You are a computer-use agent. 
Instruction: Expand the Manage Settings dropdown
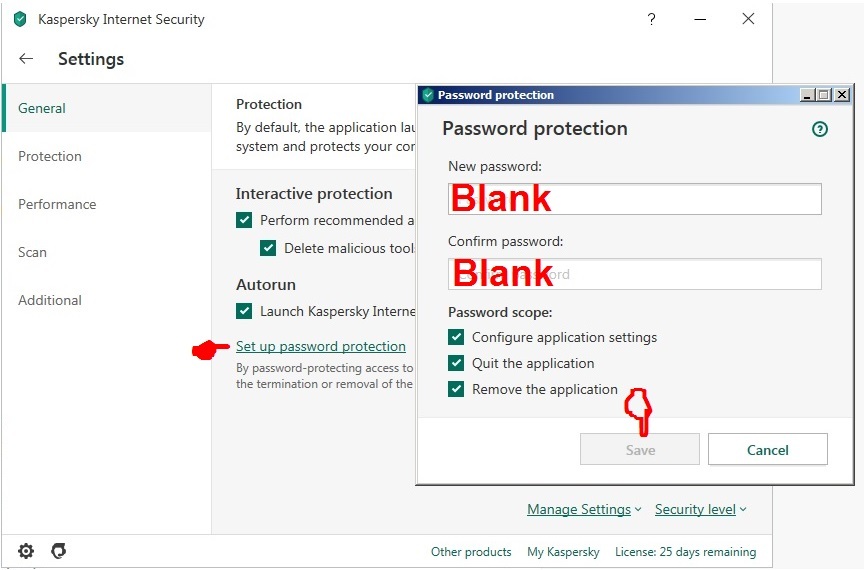pos(584,509)
